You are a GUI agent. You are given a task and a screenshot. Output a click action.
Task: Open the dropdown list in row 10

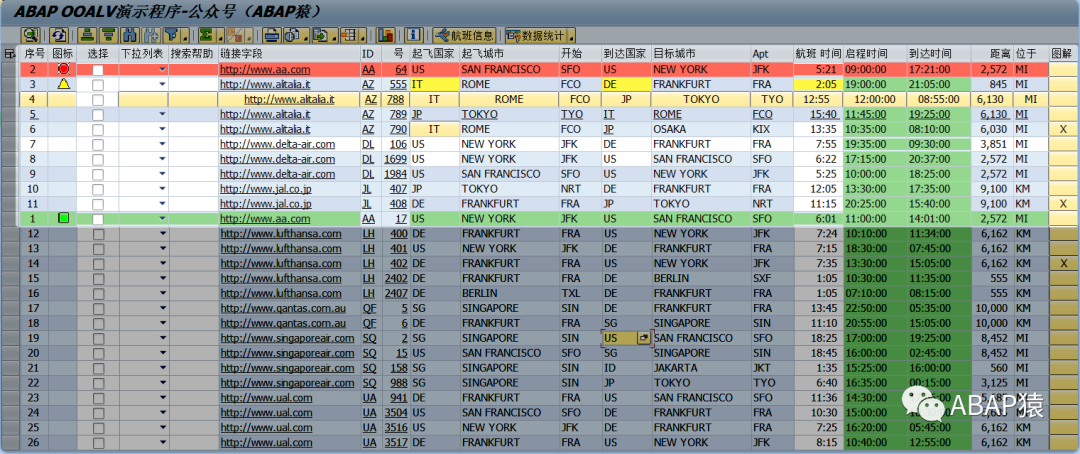163,189
